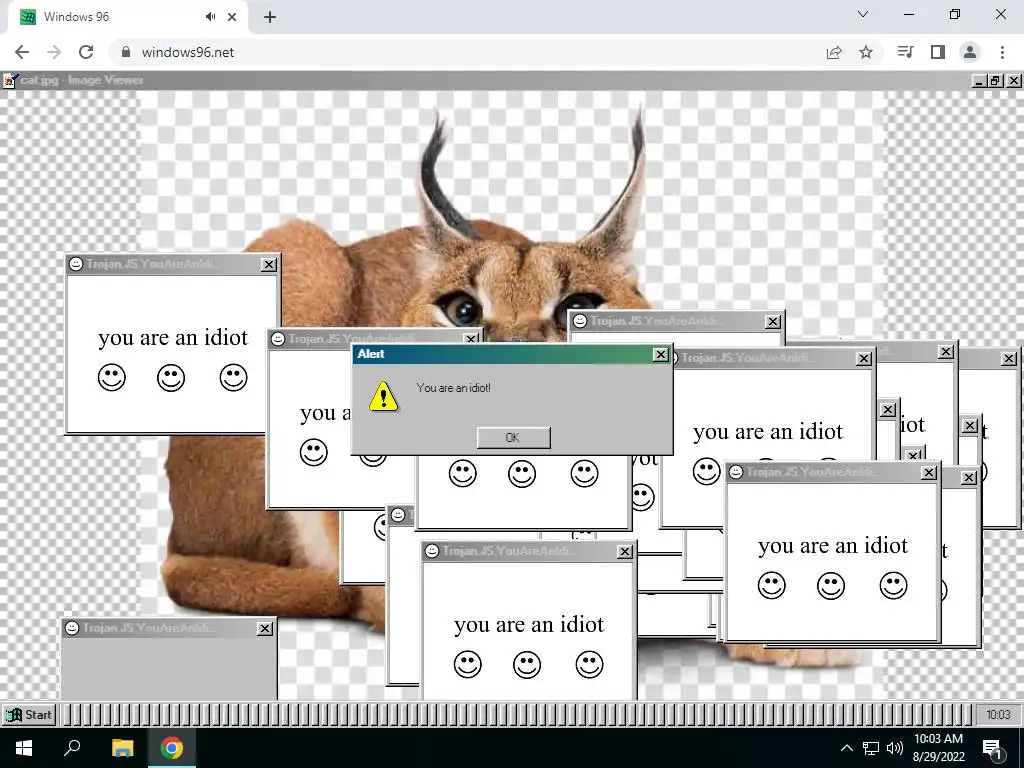Open the Chrome side panel
Viewport: 1024px width, 768px height.
click(x=938, y=52)
